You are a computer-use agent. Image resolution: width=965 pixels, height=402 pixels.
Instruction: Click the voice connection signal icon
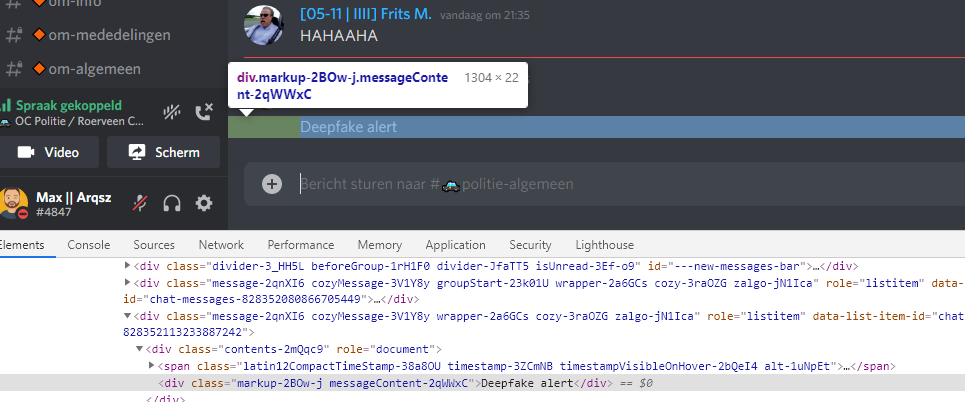6,105
